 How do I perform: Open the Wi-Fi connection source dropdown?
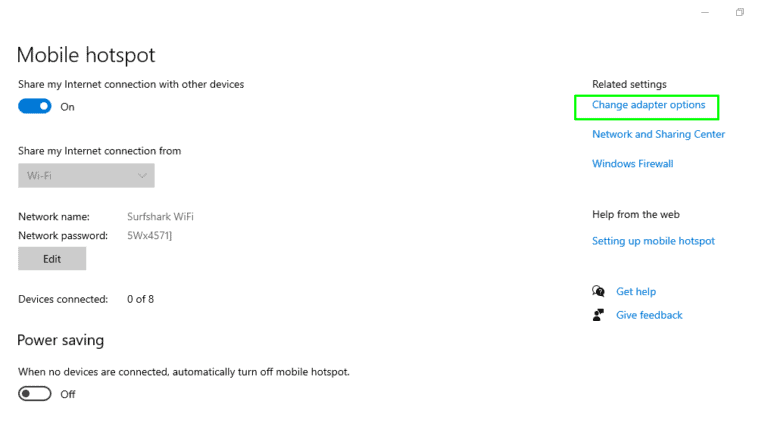[86, 176]
